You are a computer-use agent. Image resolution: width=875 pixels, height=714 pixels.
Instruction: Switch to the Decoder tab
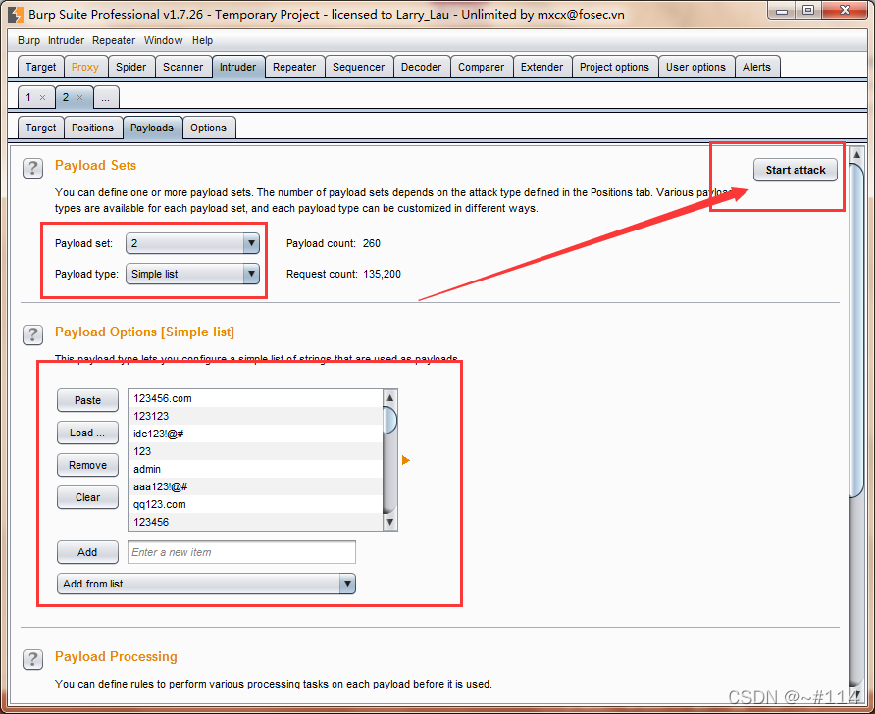pos(421,67)
